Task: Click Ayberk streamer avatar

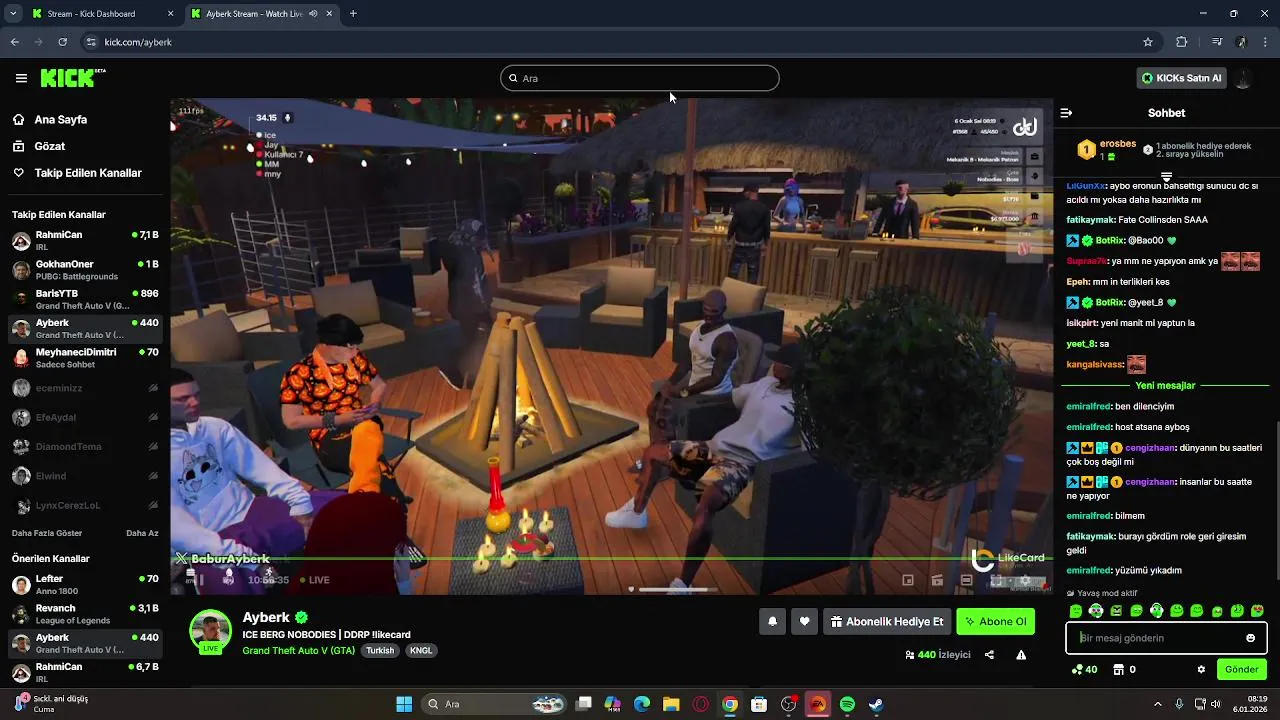Action: point(210,630)
